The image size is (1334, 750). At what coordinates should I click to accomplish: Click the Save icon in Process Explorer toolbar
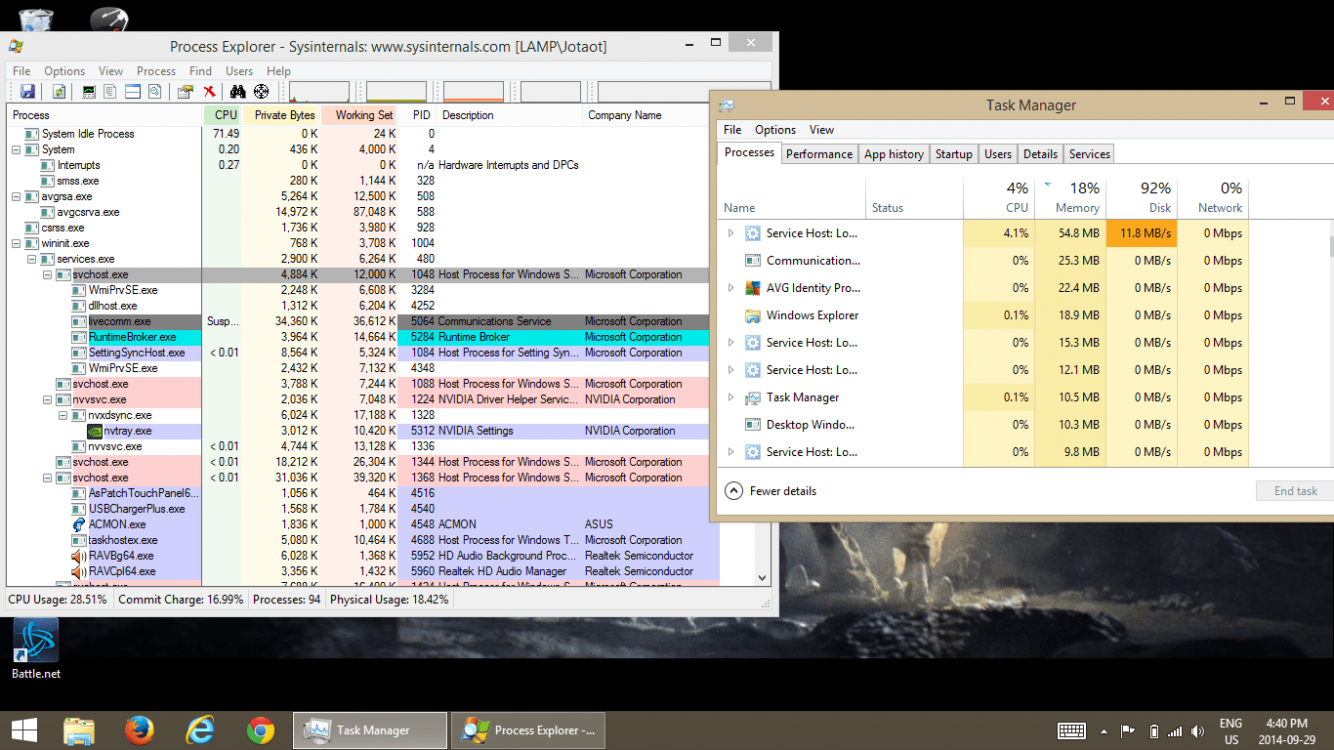pos(28,92)
